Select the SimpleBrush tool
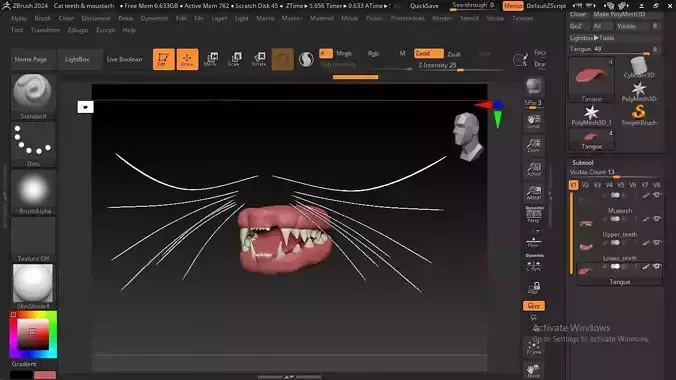Viewport: 676px width, 380px height. point(638,116)
